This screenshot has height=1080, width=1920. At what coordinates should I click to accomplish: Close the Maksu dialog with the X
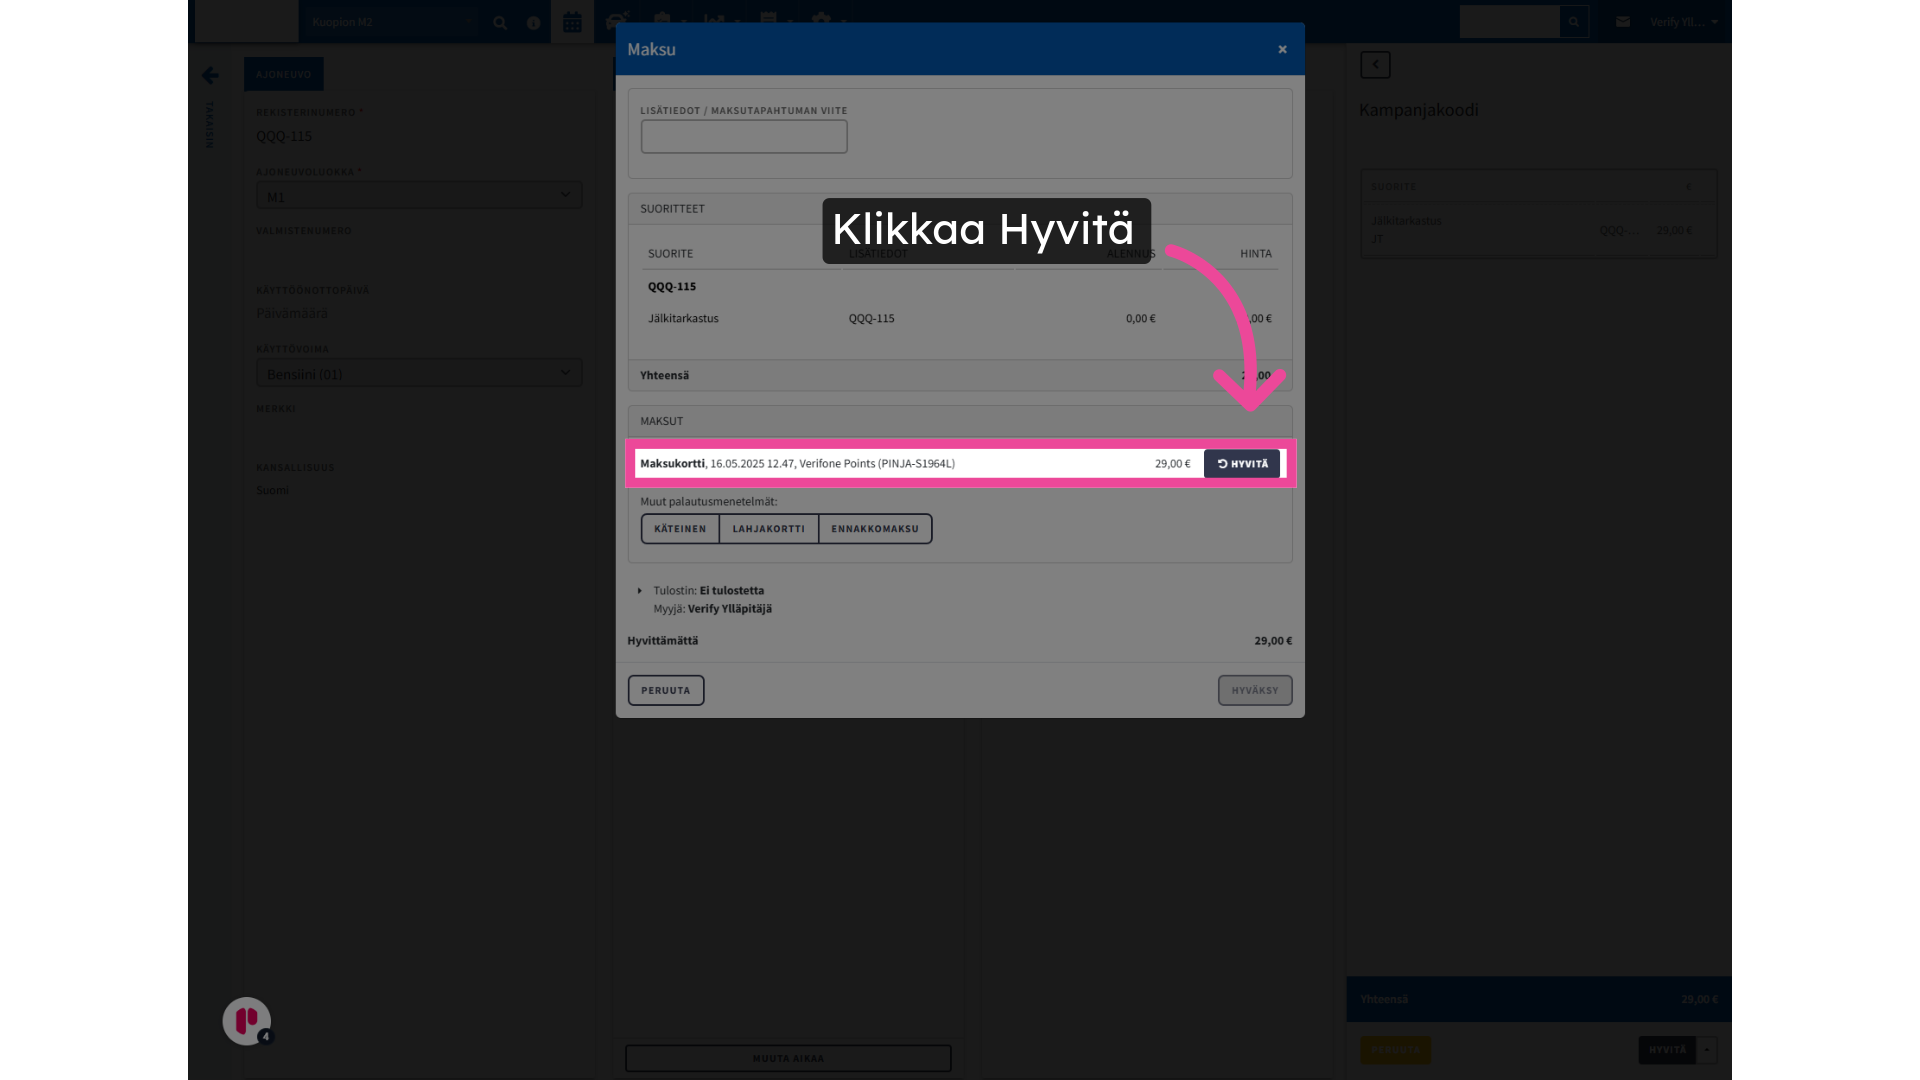tap(1282, 49)
